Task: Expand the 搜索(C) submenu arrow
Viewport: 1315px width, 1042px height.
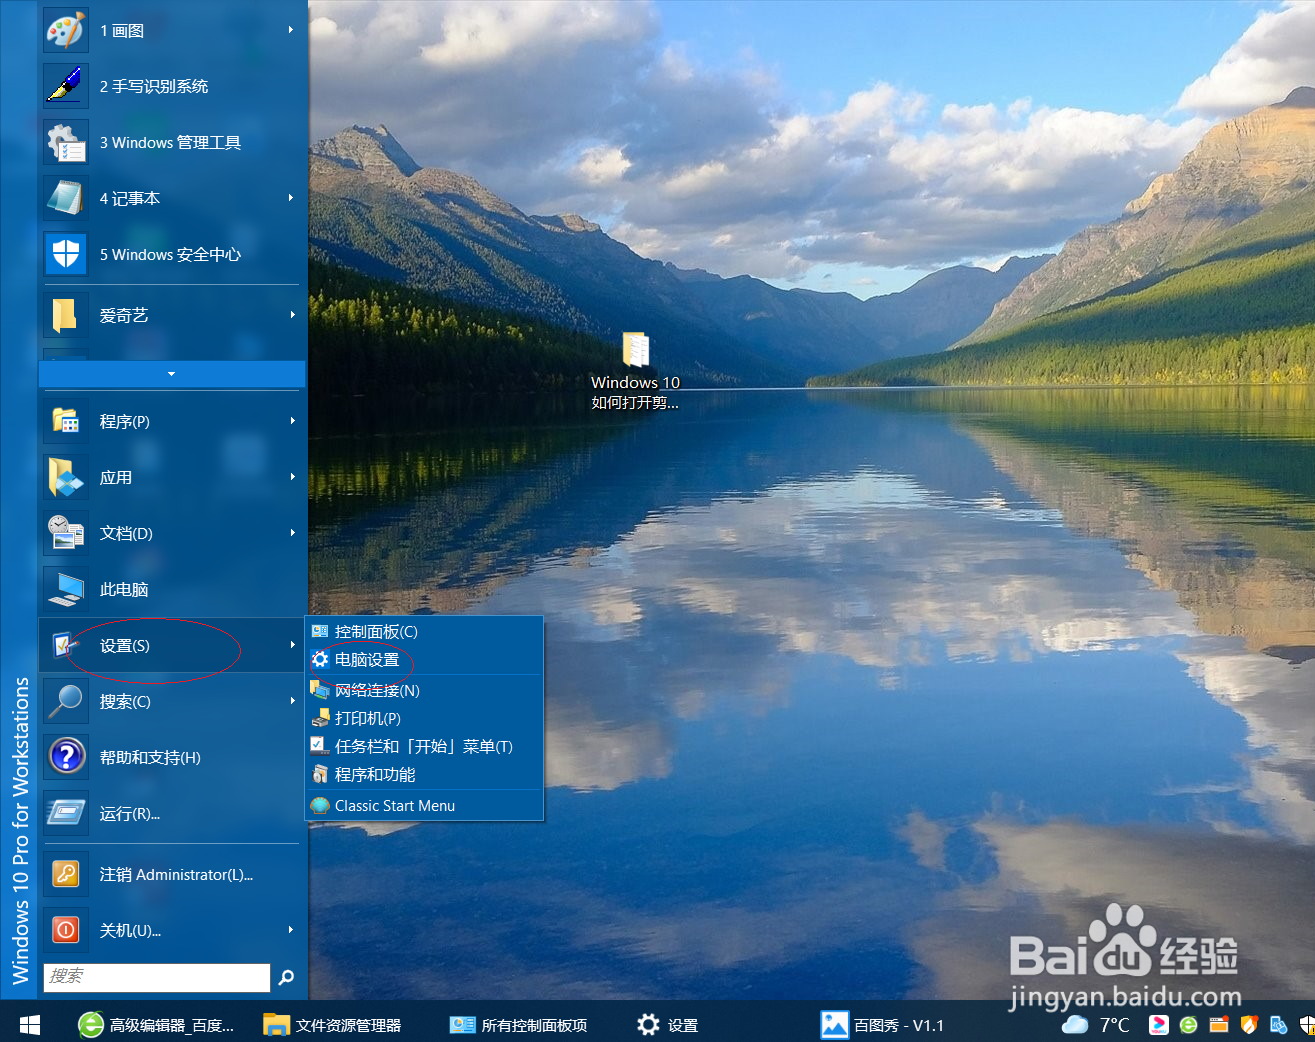Action: 292,701
